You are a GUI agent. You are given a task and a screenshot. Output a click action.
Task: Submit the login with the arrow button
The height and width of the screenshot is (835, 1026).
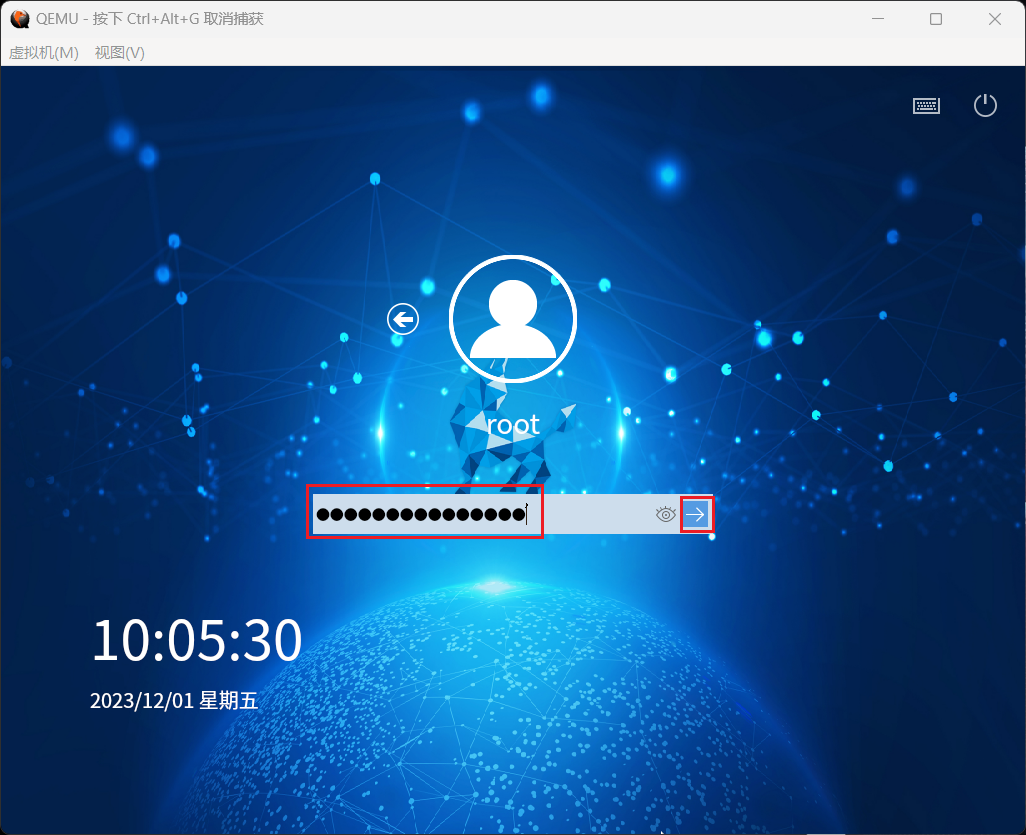tap(696, 514)
